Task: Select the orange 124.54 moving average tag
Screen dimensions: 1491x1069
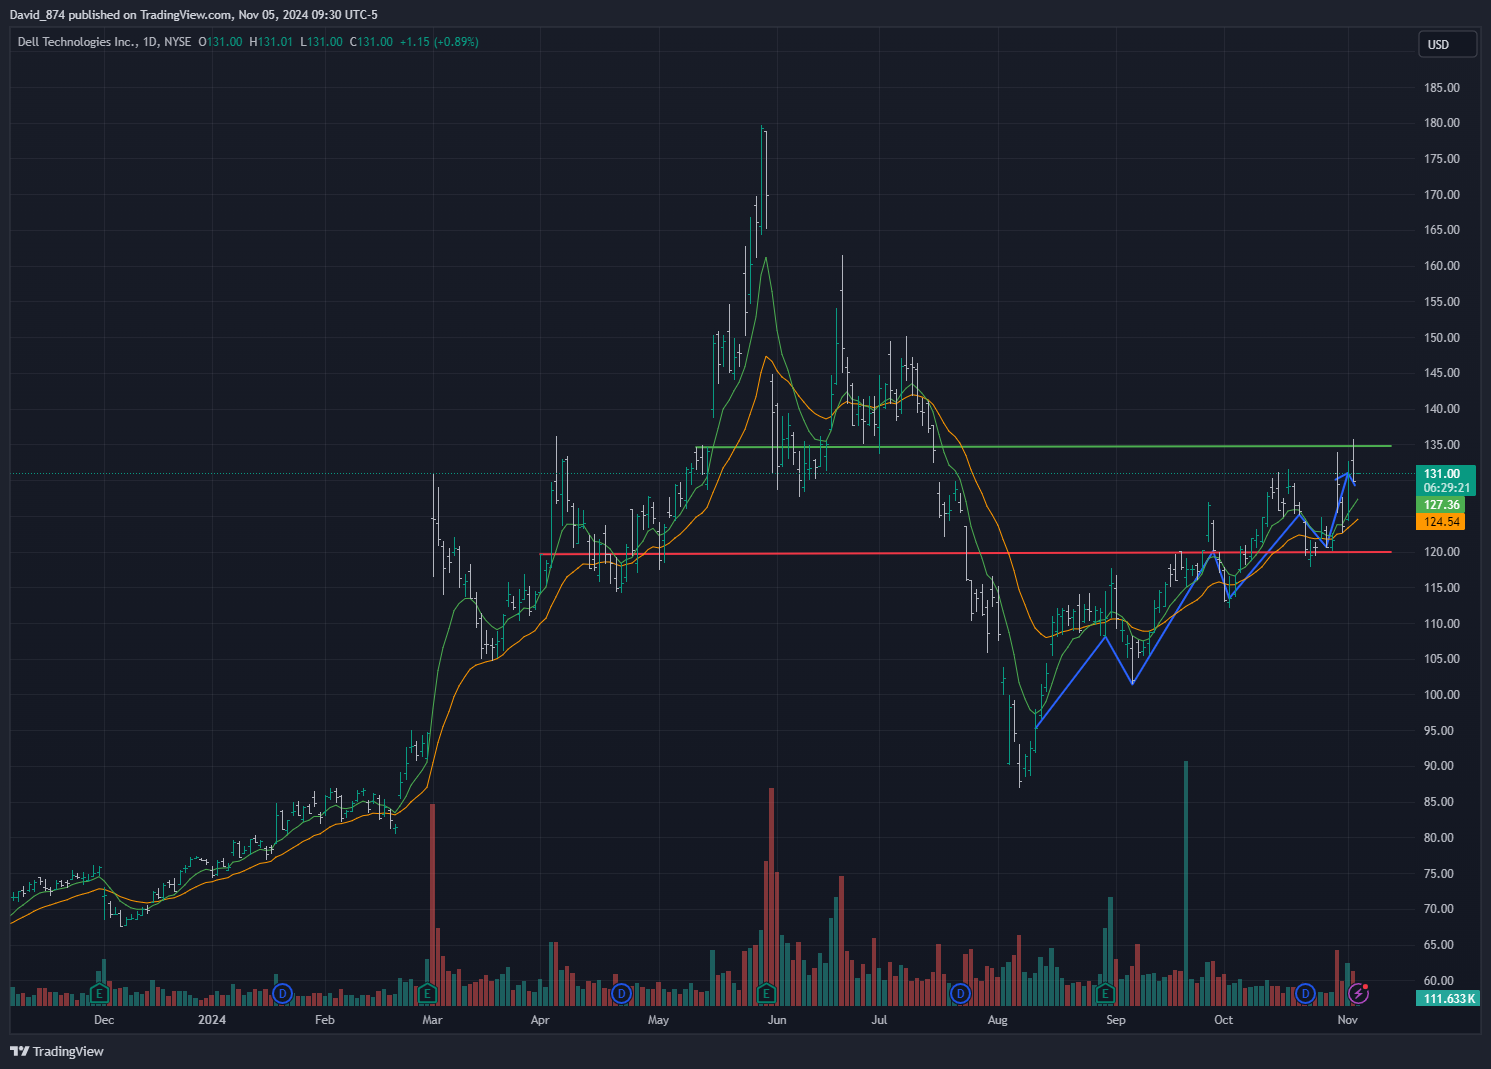Action: tap(1441, 522)
